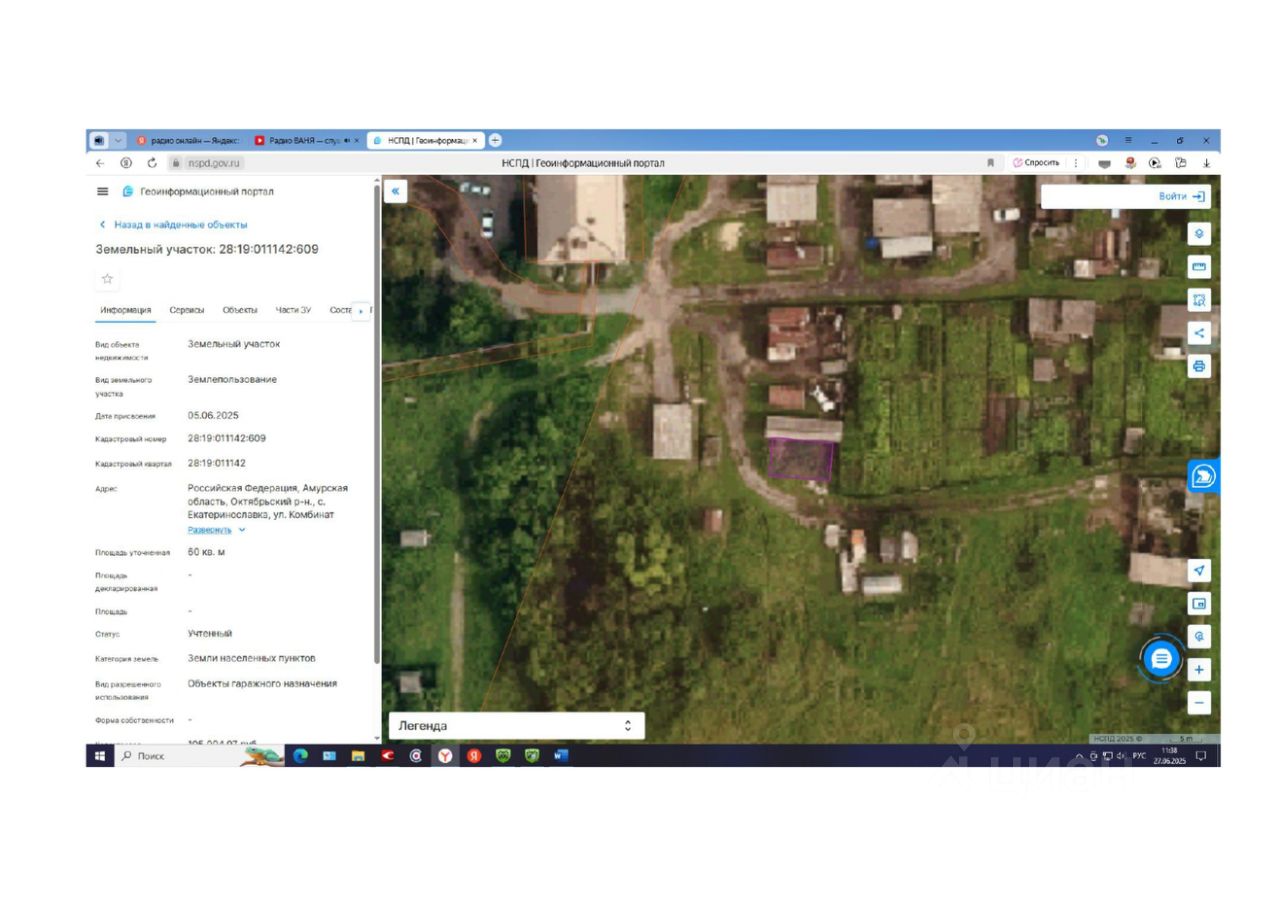Screen dimensions: 1280x904
Task: Open Microsoft Edge from taskbar
Action: point(300,756)
